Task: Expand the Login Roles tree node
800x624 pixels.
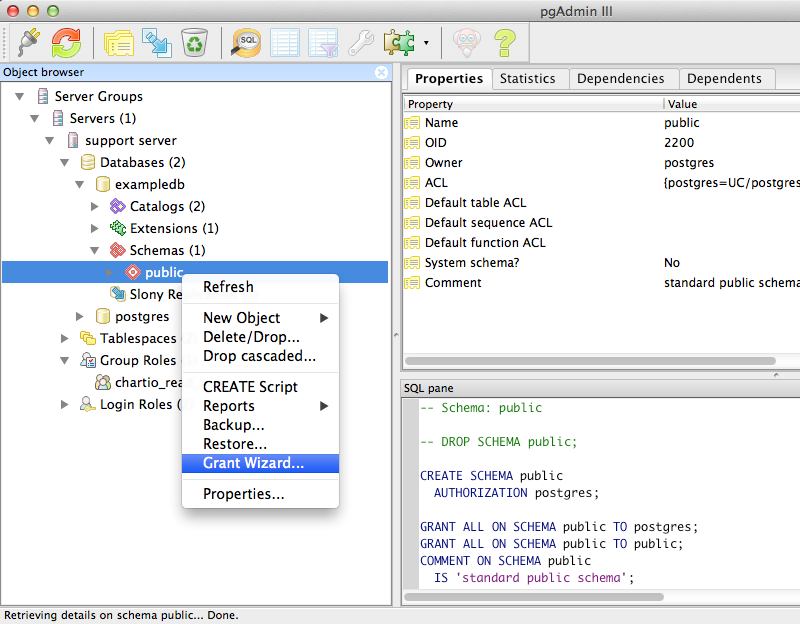Action: 64,404
